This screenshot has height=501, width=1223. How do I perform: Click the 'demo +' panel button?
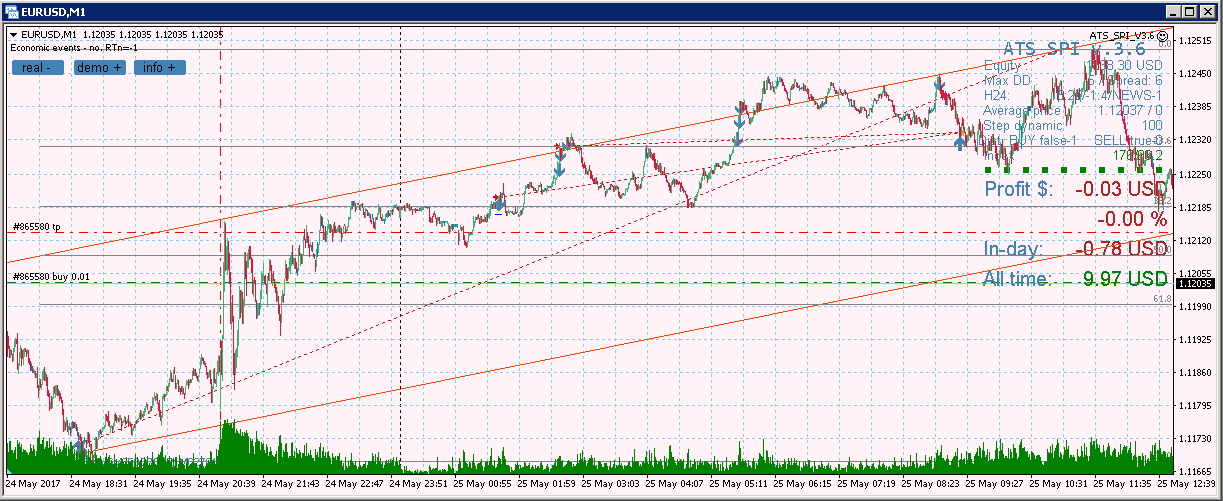tap(100, 68)
